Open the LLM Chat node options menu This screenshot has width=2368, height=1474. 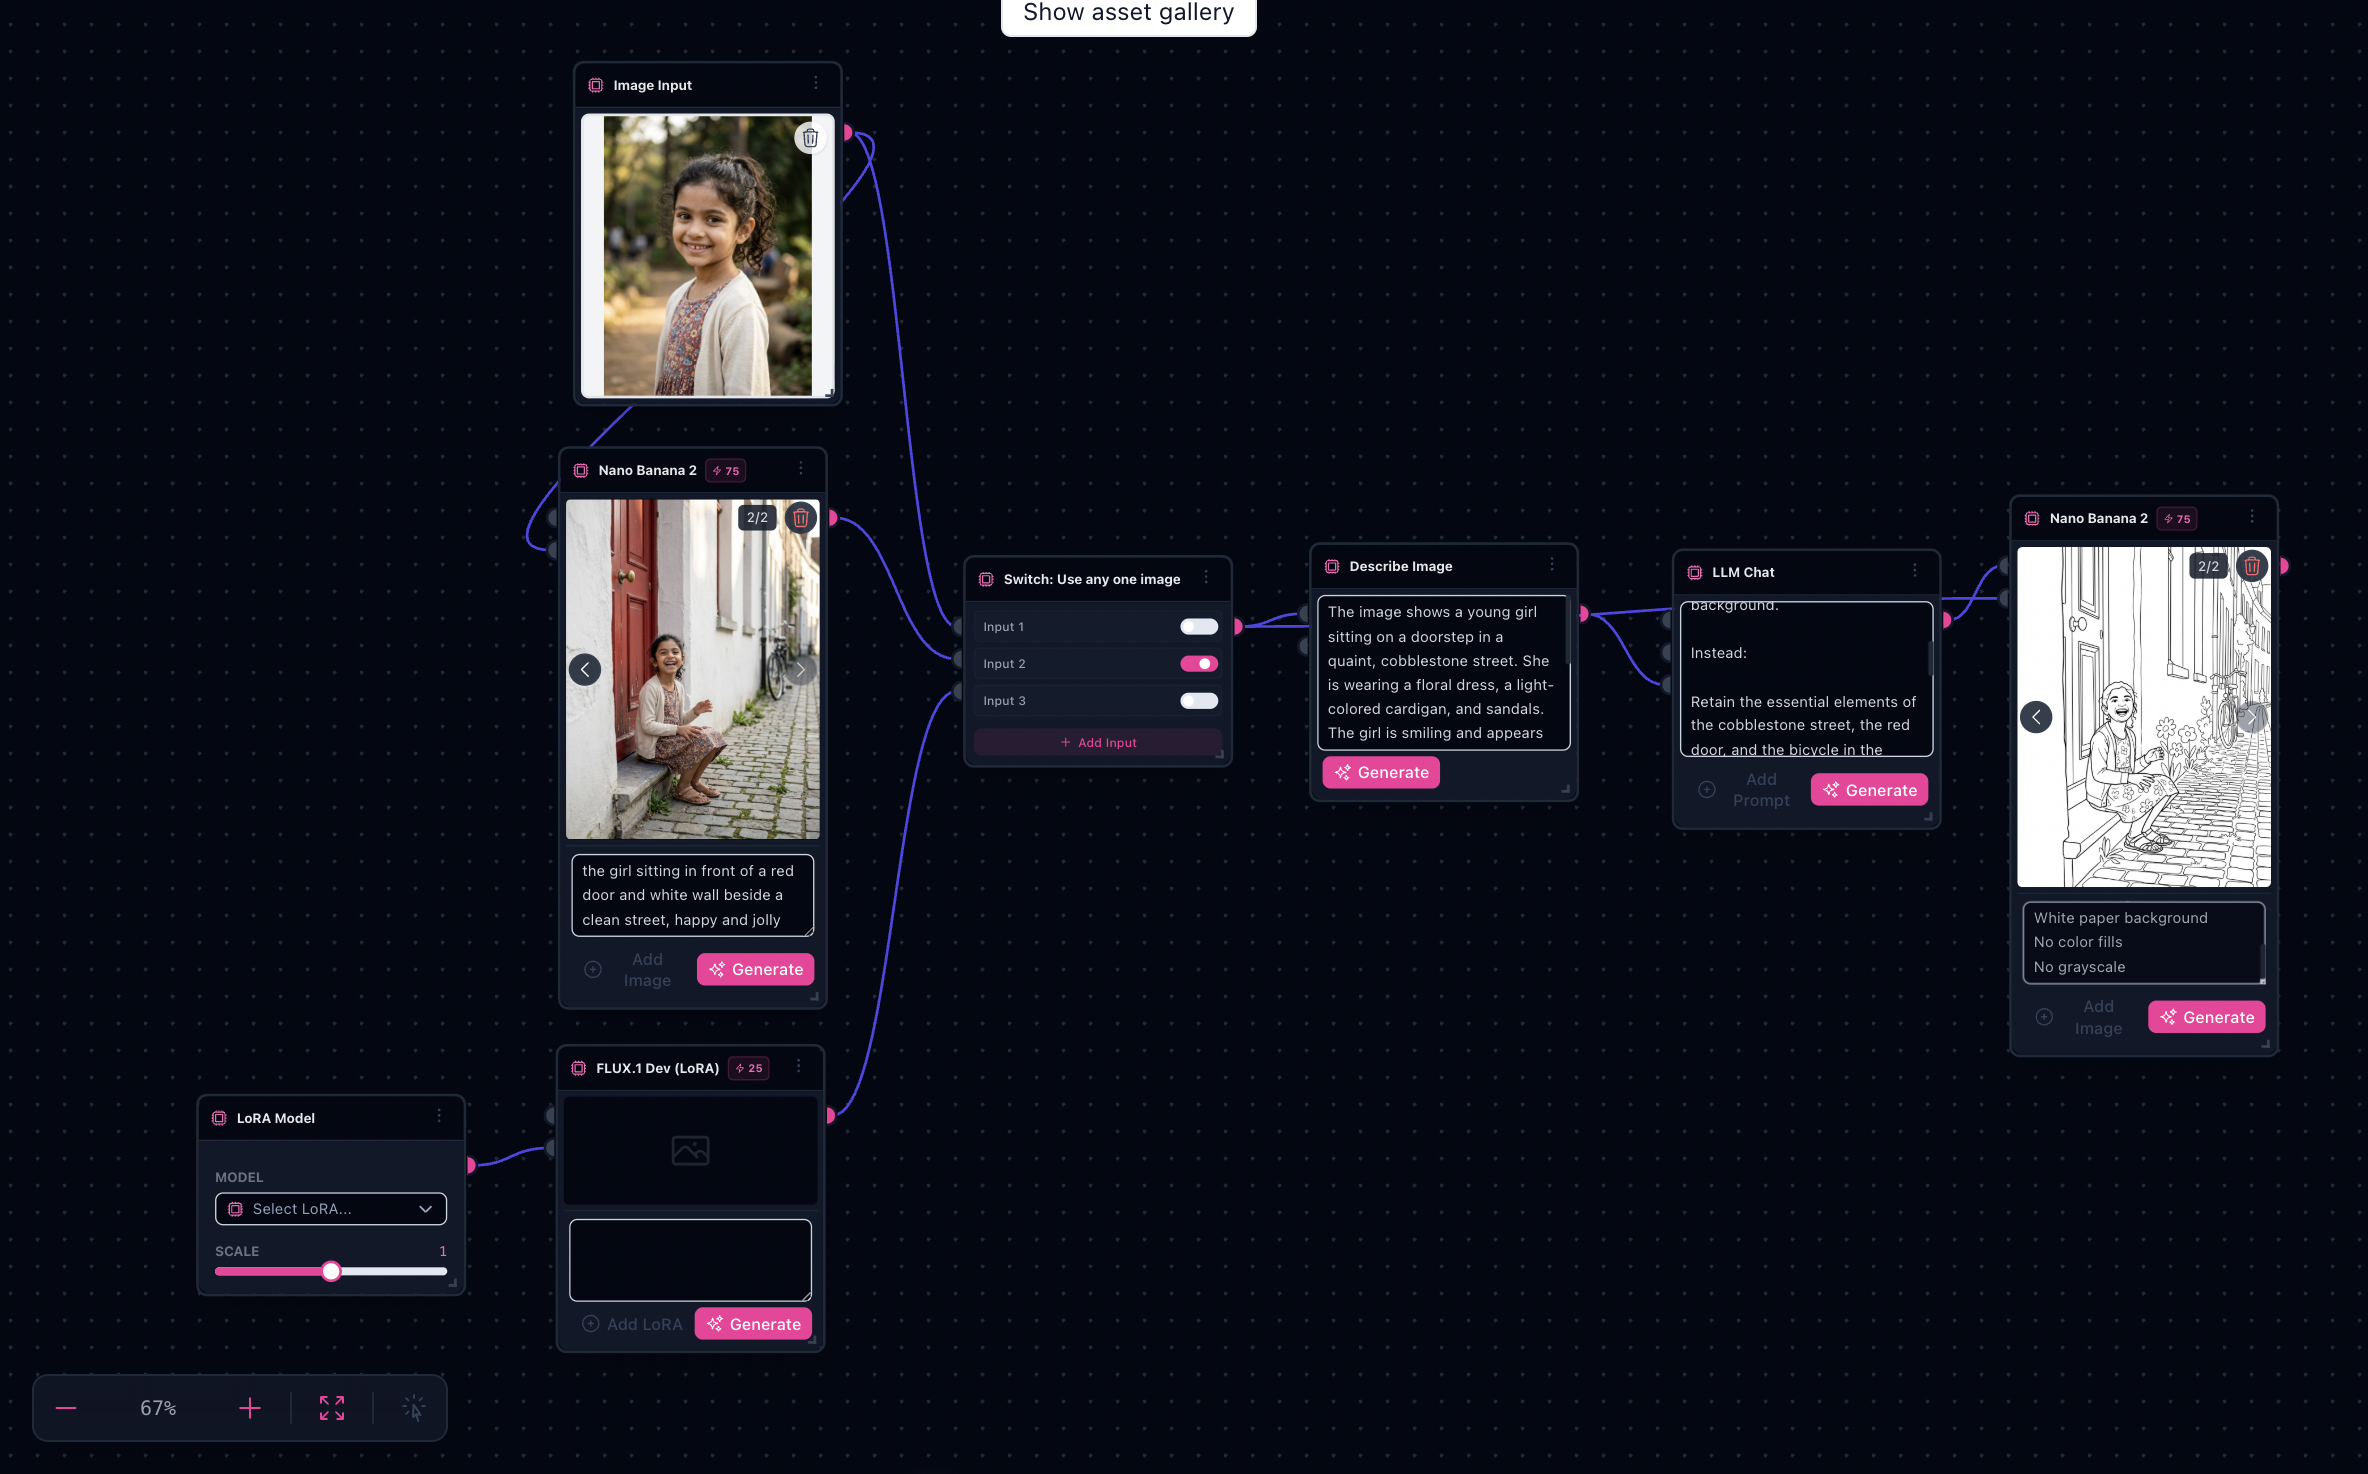pos(1915,571)
